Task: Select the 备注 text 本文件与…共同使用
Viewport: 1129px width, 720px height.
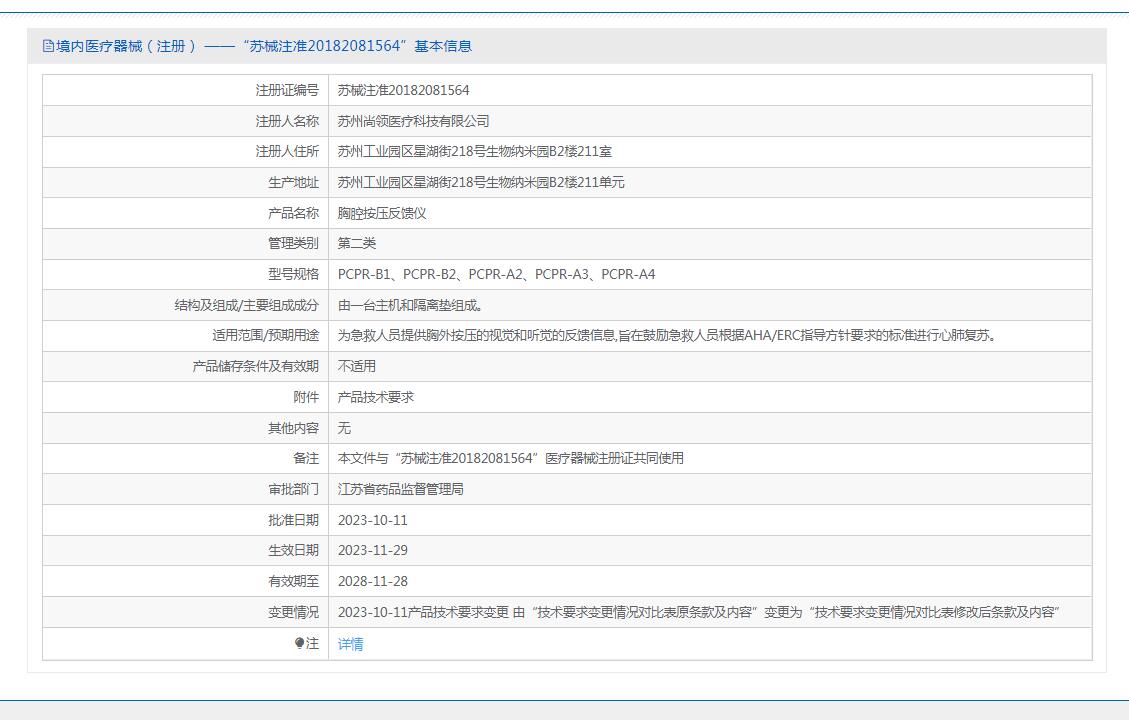Action: coord(510,459)
